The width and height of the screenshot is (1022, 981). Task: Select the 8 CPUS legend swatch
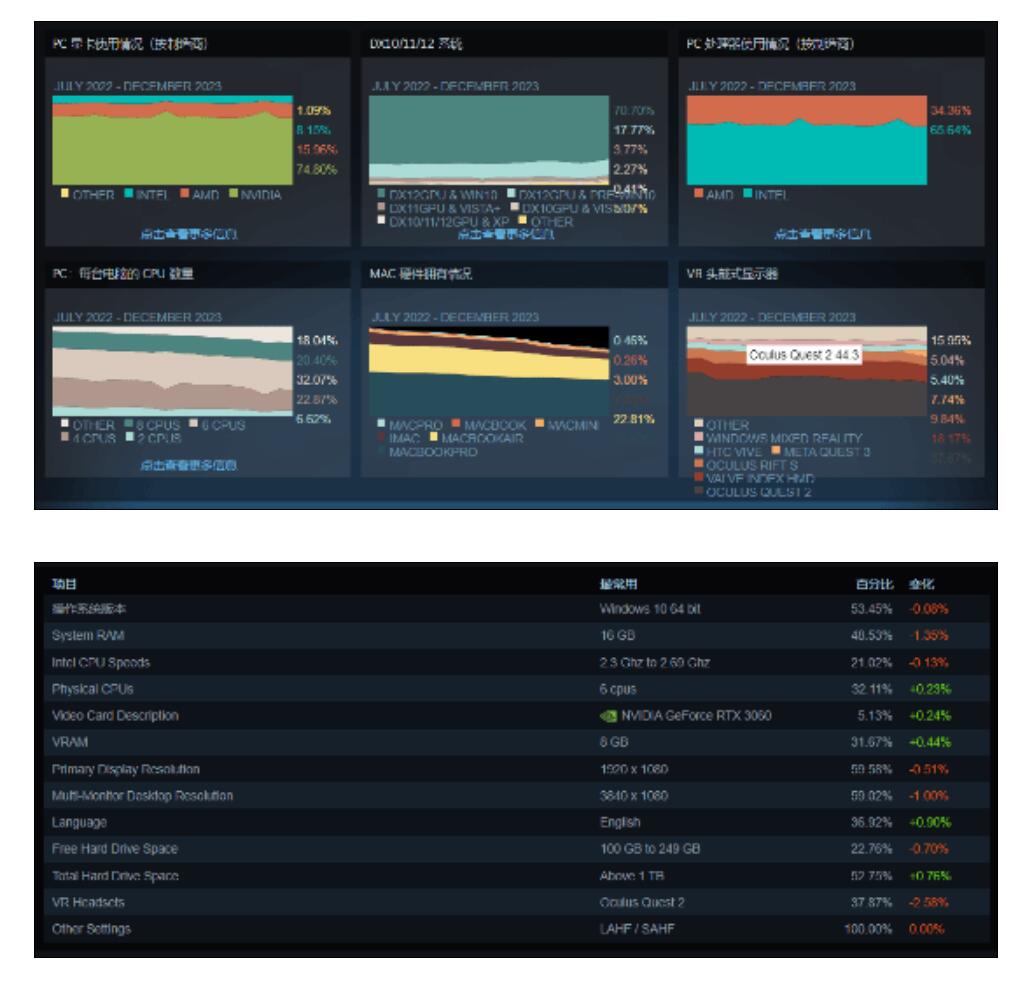(129, 423)
